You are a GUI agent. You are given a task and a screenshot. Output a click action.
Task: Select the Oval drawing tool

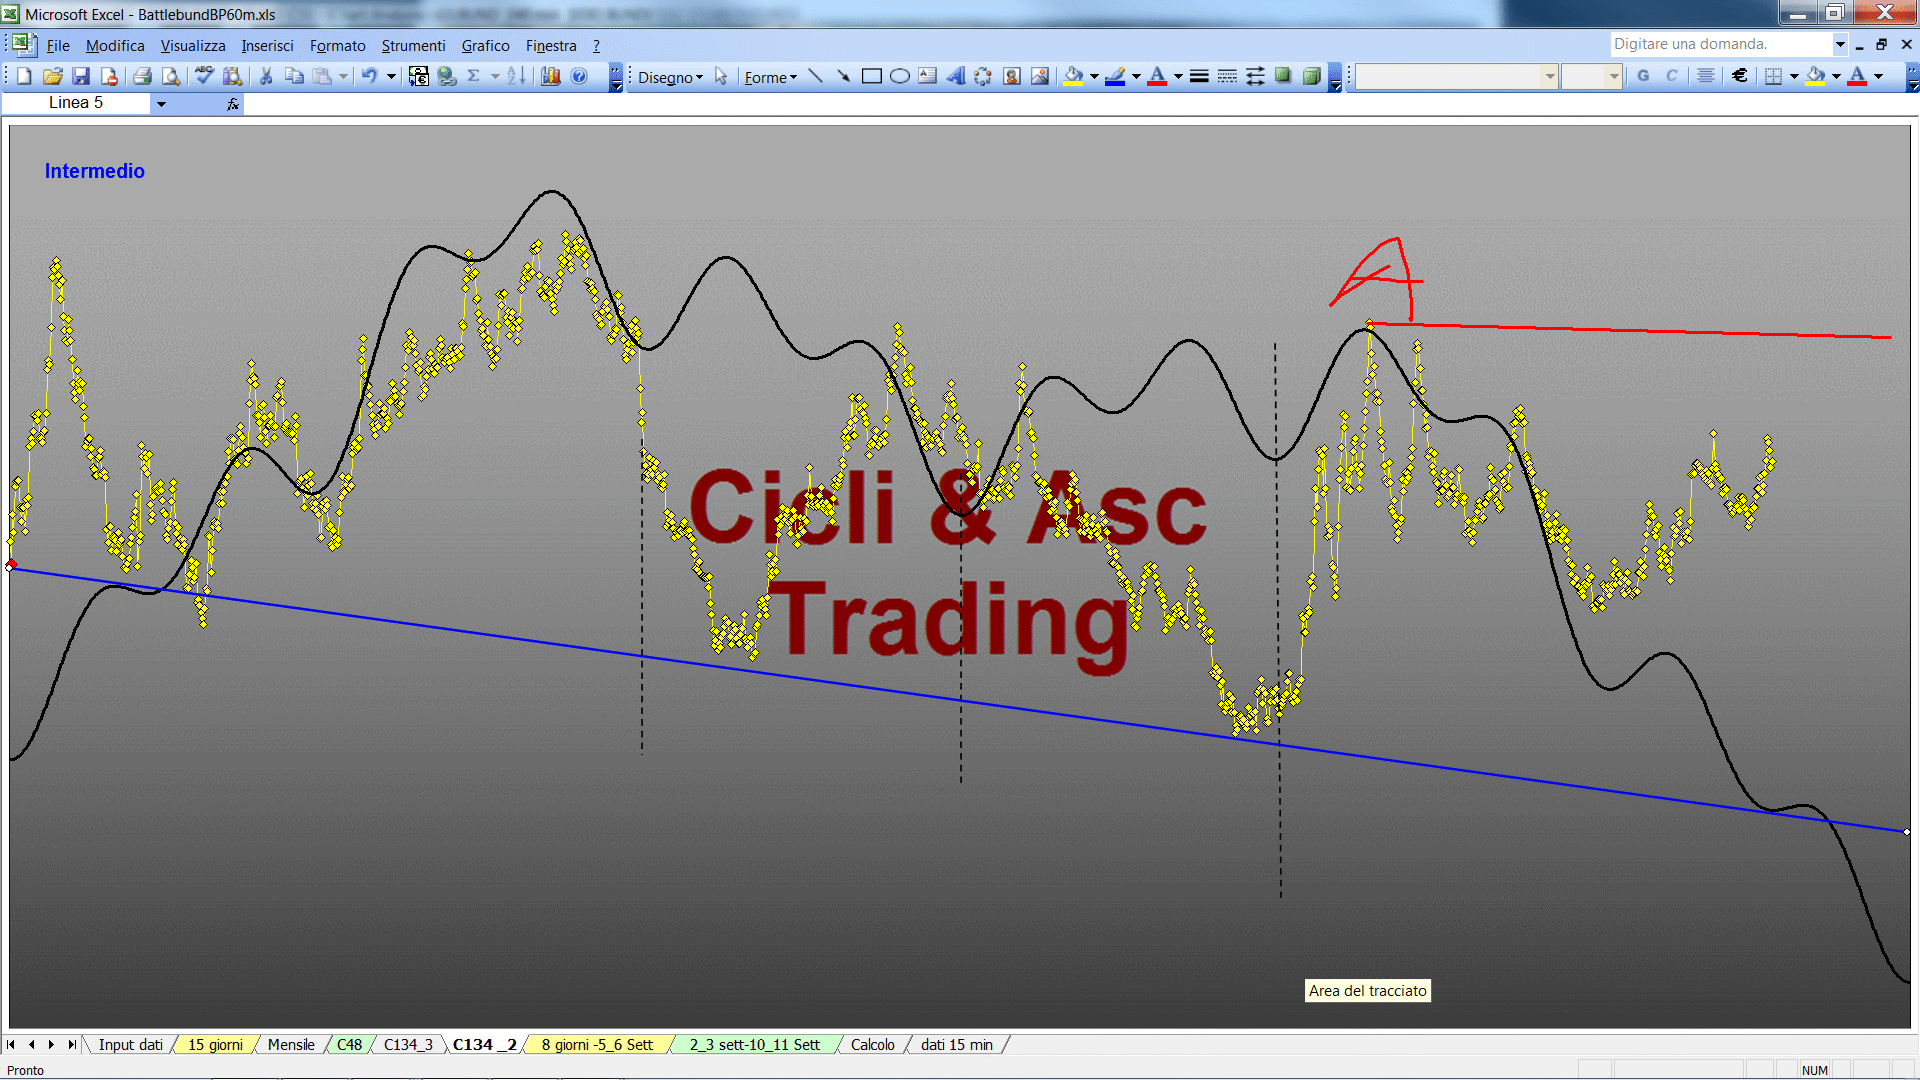(899, 76)
